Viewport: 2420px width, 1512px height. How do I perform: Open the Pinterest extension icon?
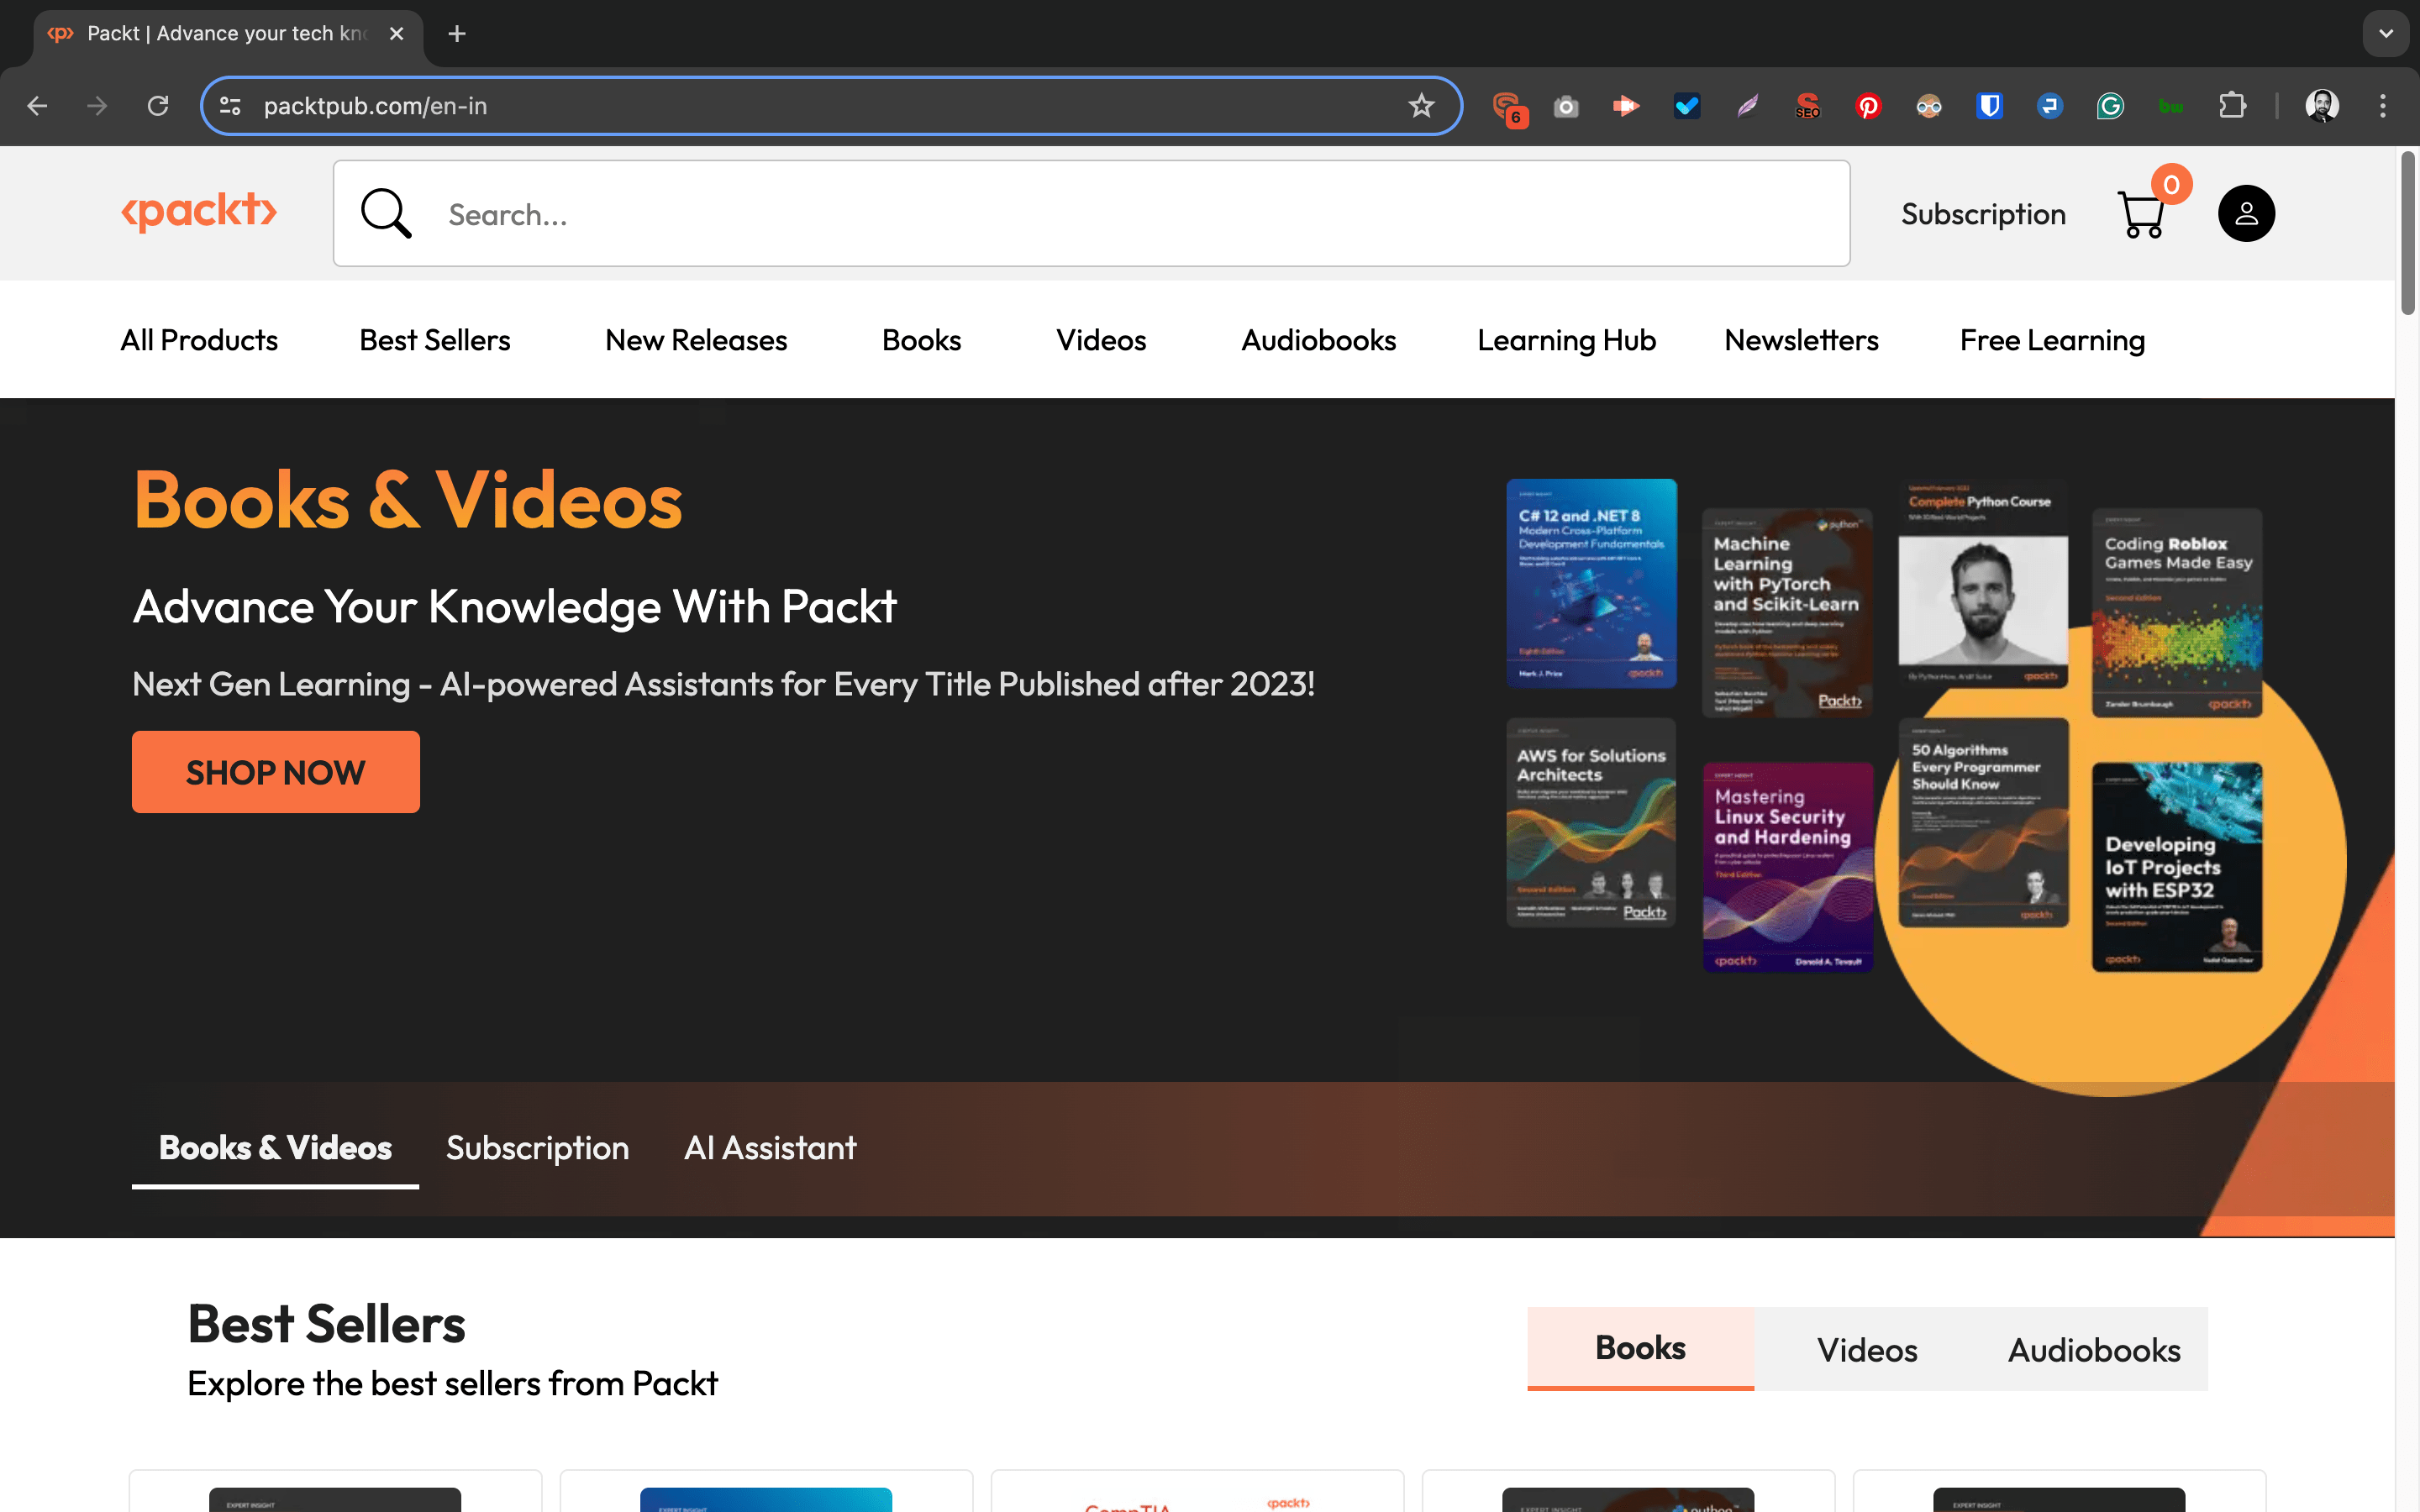(1868, 106)
